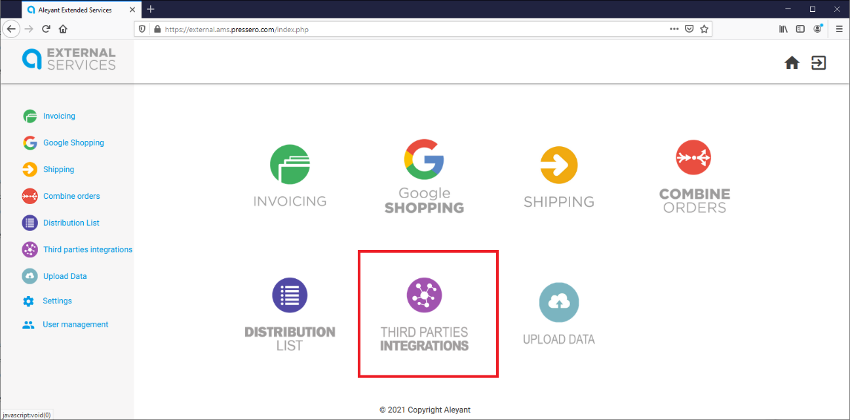Screen dimensions: 850x420
Task: Click the sidebar User management people icon
Action: [x=28, y=325]
